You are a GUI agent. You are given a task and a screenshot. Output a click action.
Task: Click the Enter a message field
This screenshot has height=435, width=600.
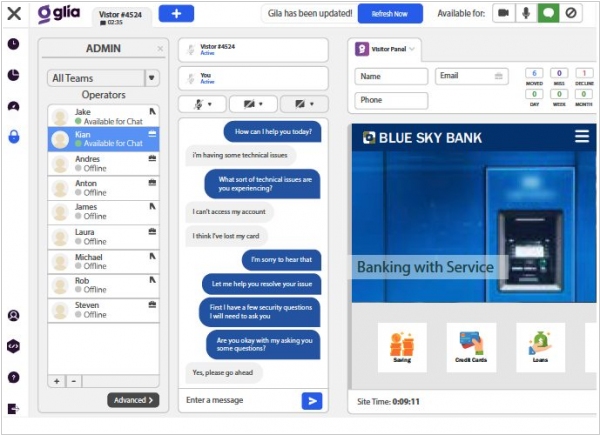[x=241, y=400]
